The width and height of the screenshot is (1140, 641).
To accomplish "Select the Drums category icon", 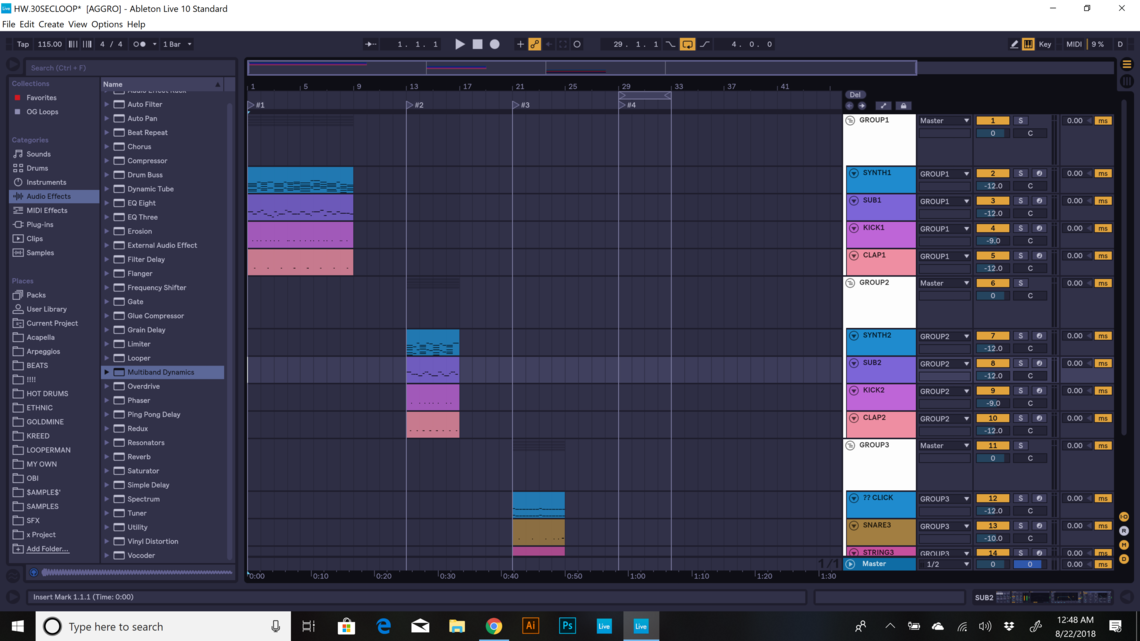I will [18, 168].
